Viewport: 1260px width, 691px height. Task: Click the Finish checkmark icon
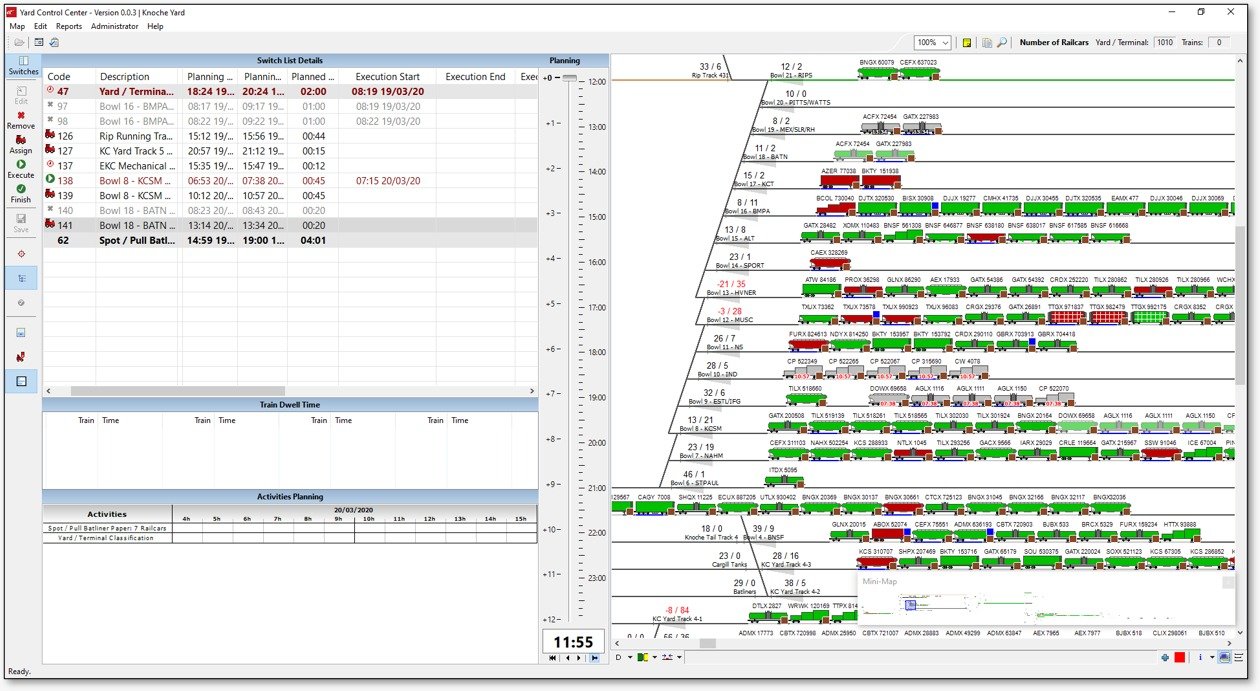(21, 192)
